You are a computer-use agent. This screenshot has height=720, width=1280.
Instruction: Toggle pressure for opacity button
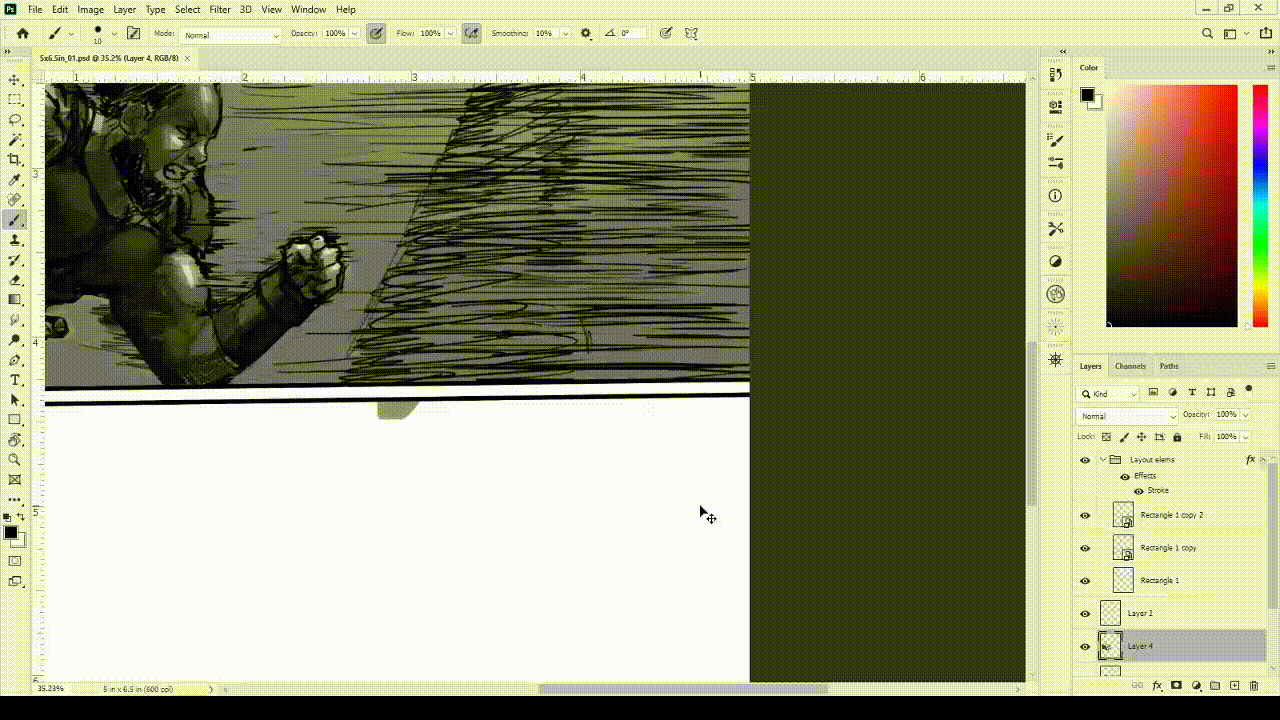(376, 33)
